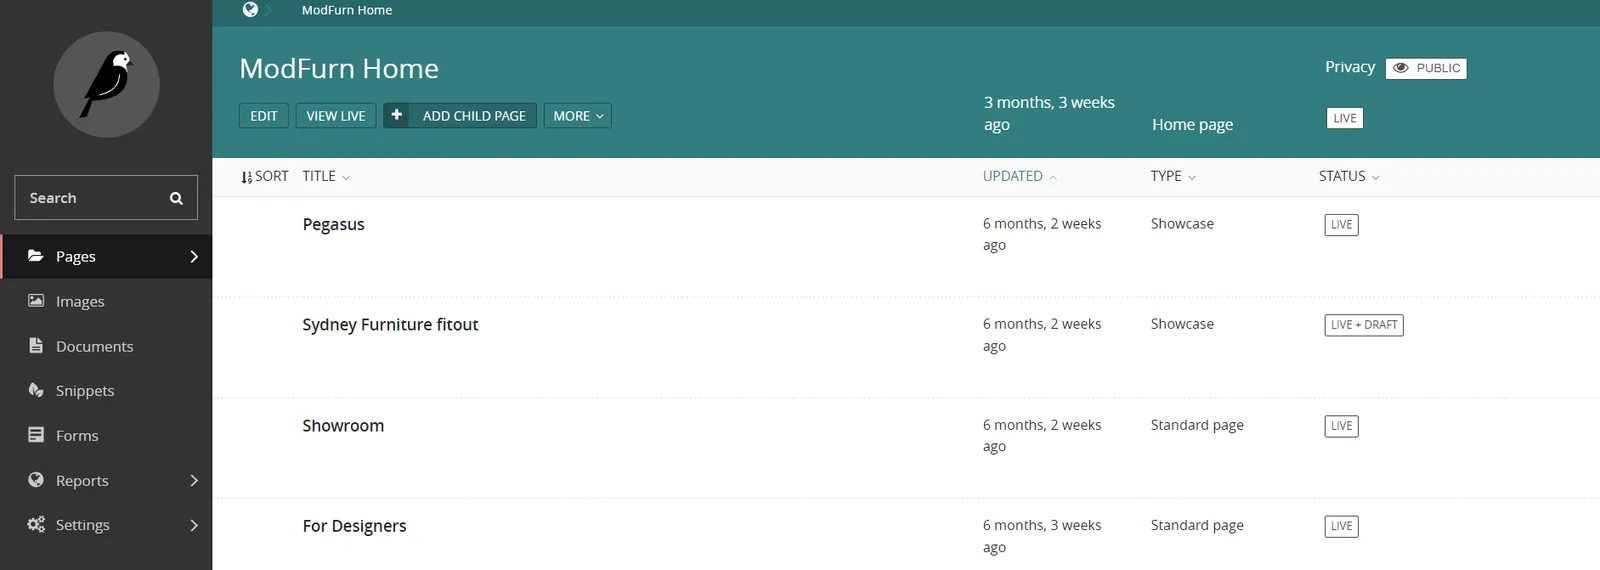This screenshot has width=1600, height=570.
Task: Click ADD CHILD PAGE button
Action: [460, 116]
